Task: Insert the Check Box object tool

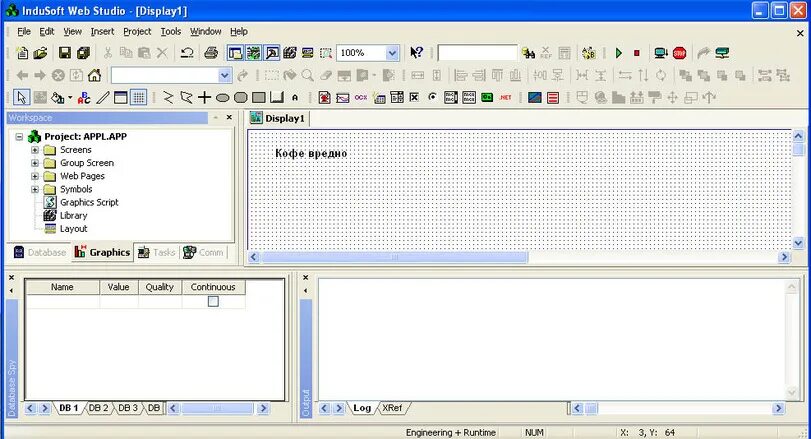Action: (414, 97)
